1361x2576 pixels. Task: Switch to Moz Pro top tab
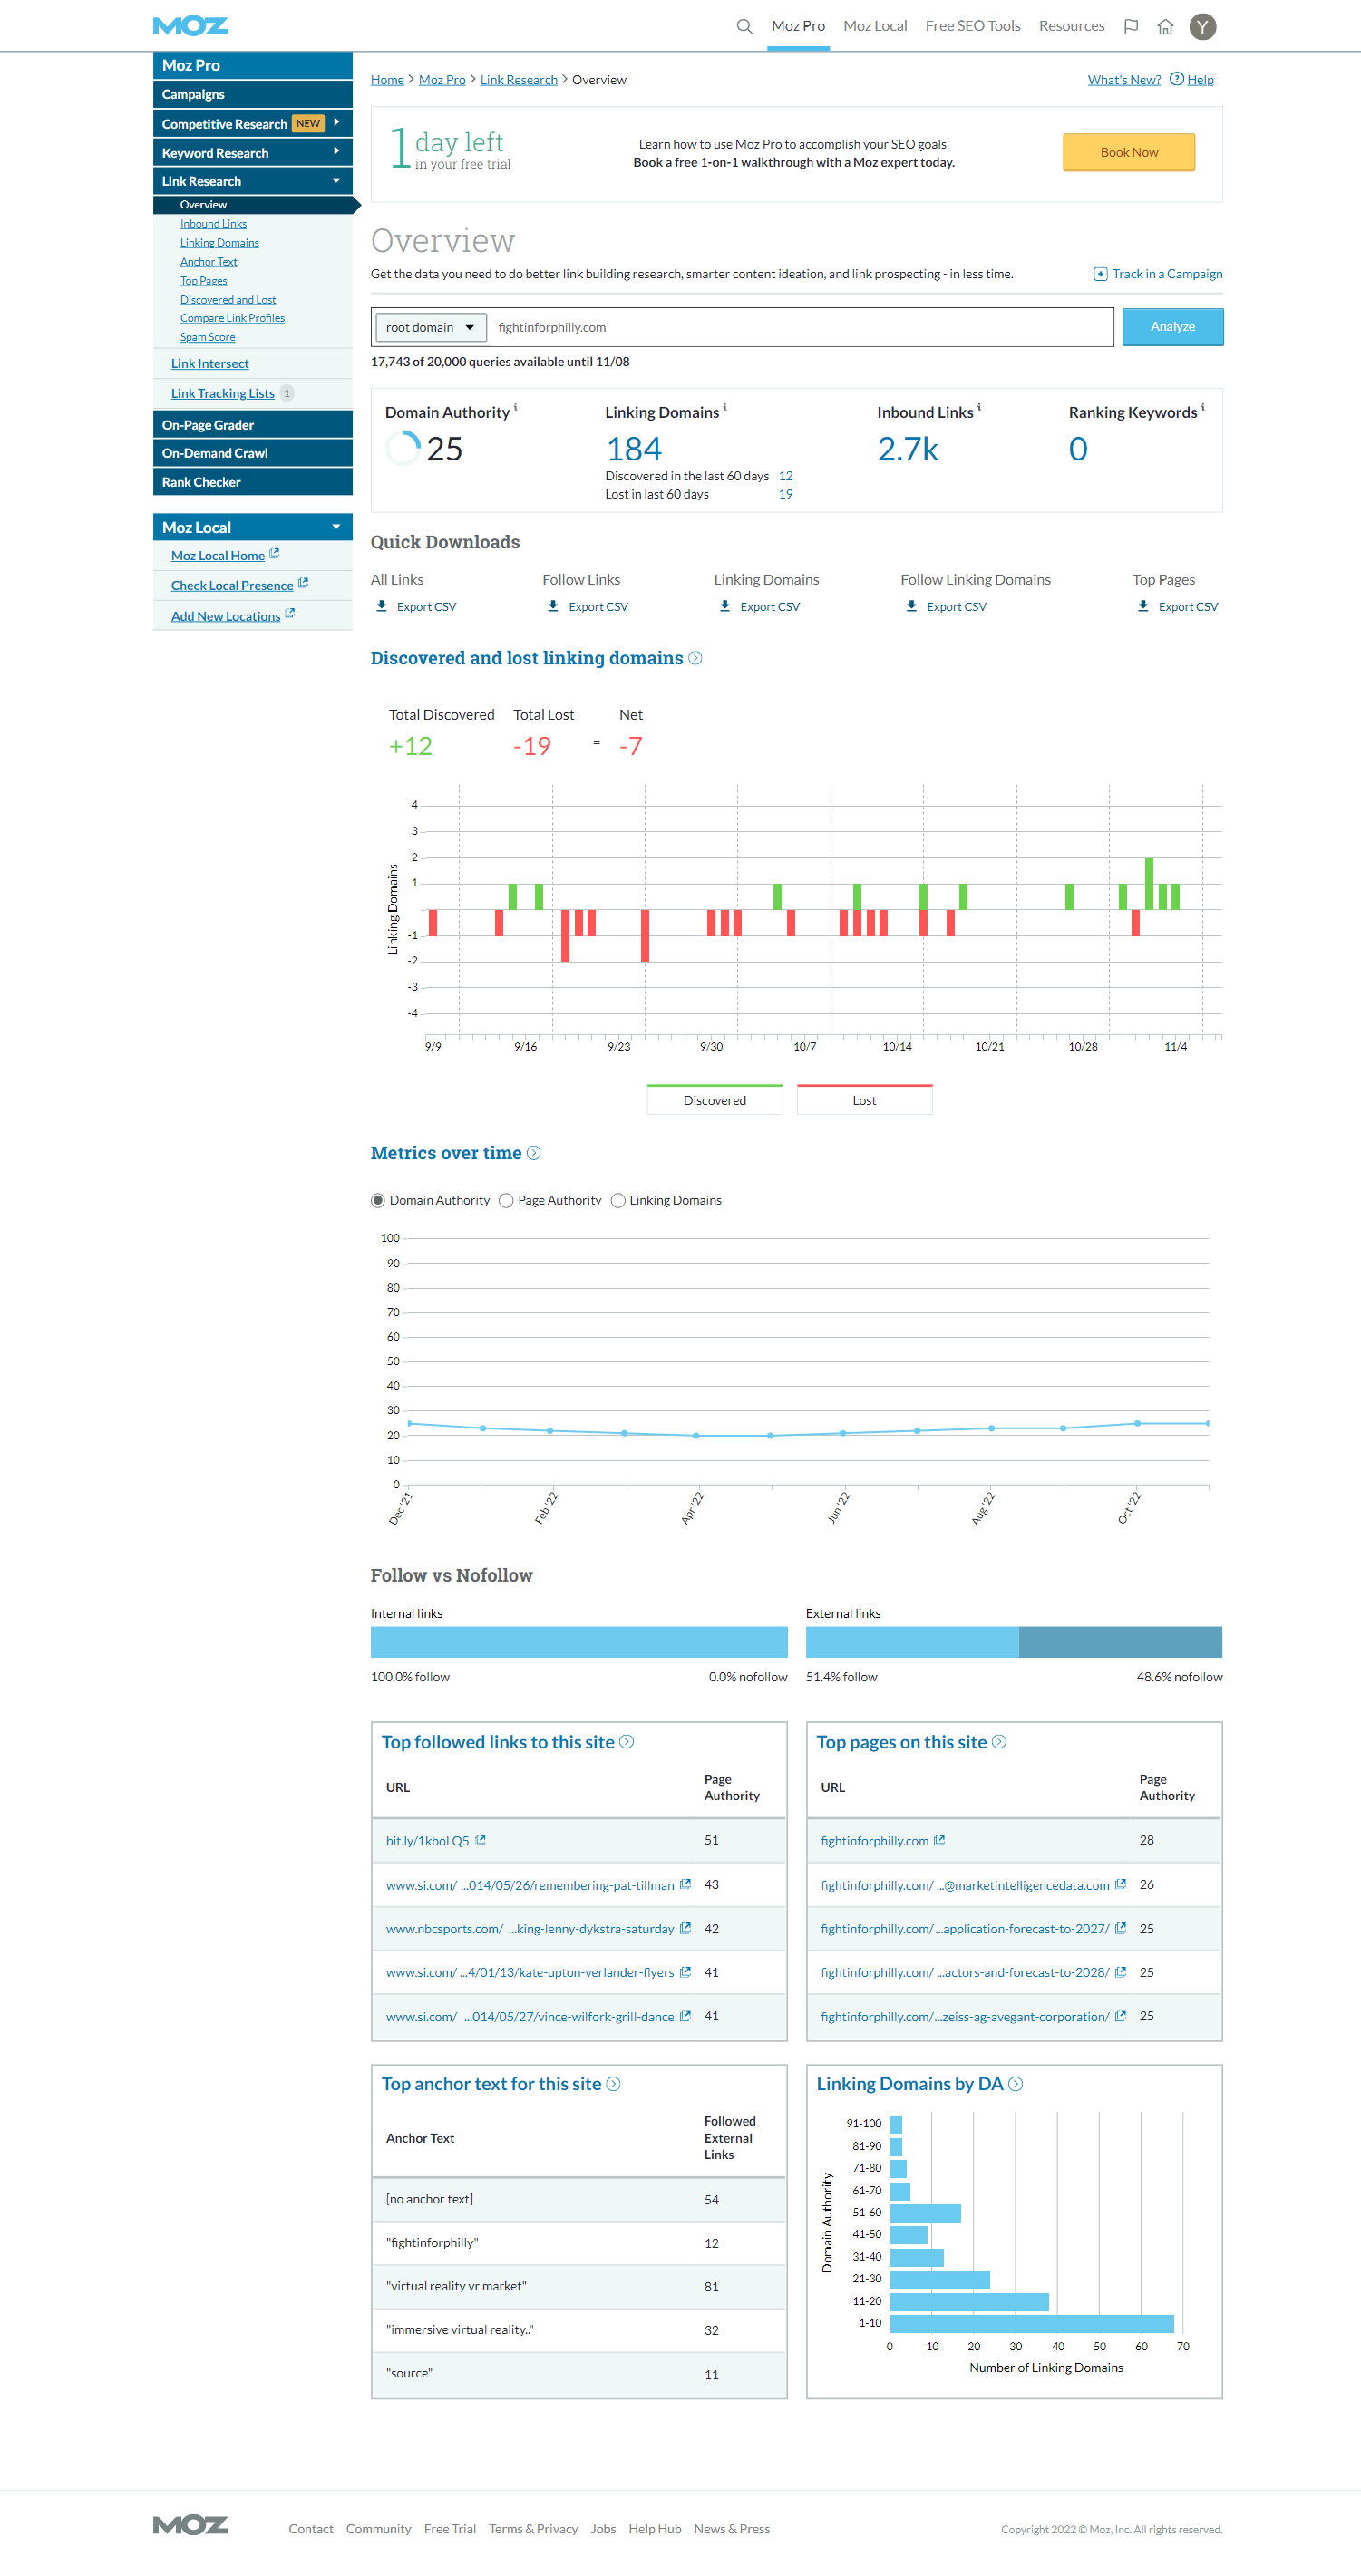(x=798, y=26)
